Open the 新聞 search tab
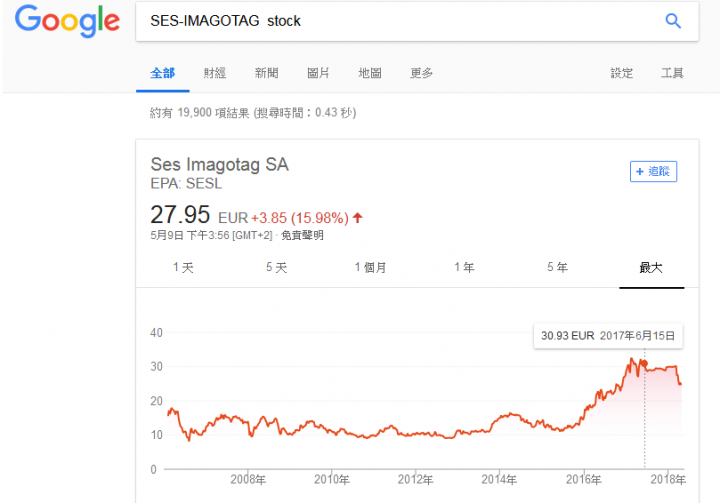 pyautogui.click(x=266, y=73)
